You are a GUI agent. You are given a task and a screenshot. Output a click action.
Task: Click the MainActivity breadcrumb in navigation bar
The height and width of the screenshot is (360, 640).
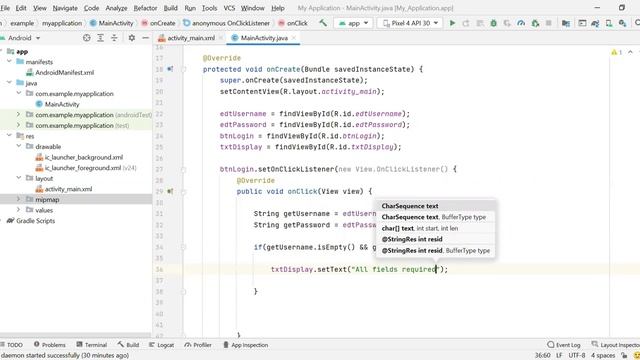(111, 23)
